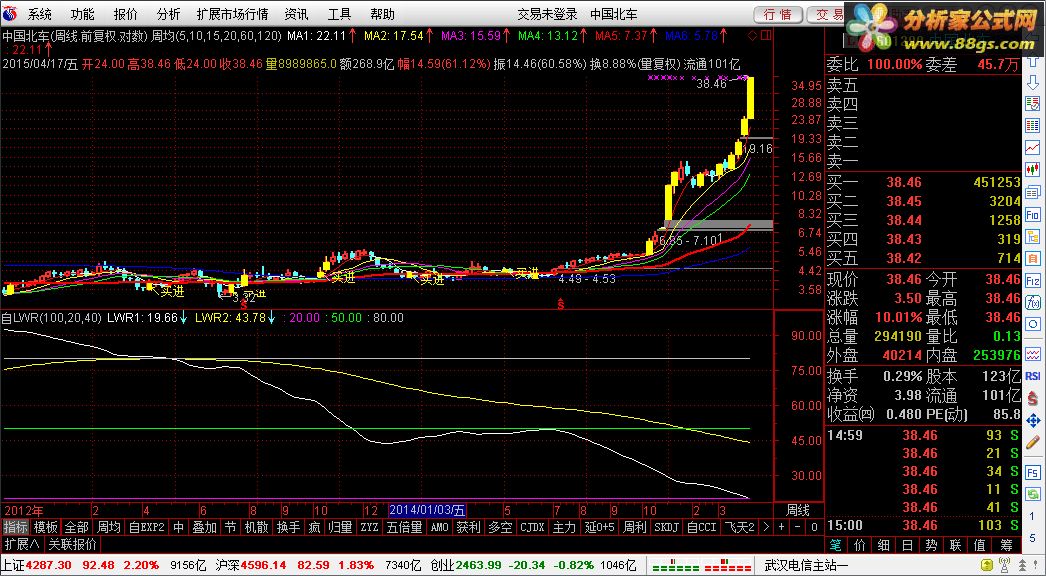Switch to the candlestick chart icon

point(1033,168)
